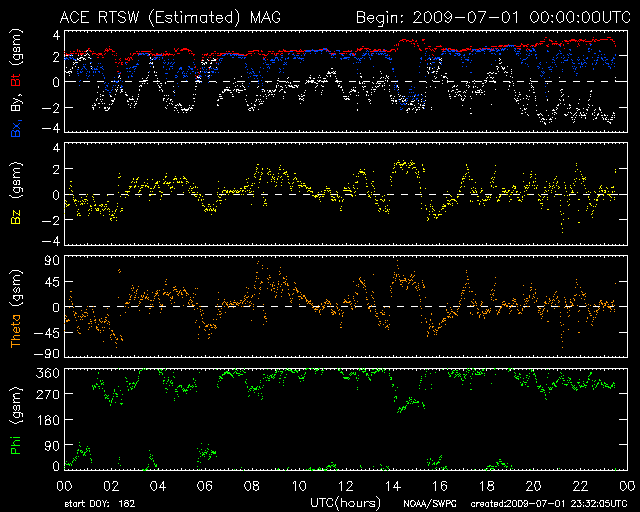The height and width of the screenshot is (512, 640).
Task: Click the '14' hour tick label
Action: [x=393, y=486]
